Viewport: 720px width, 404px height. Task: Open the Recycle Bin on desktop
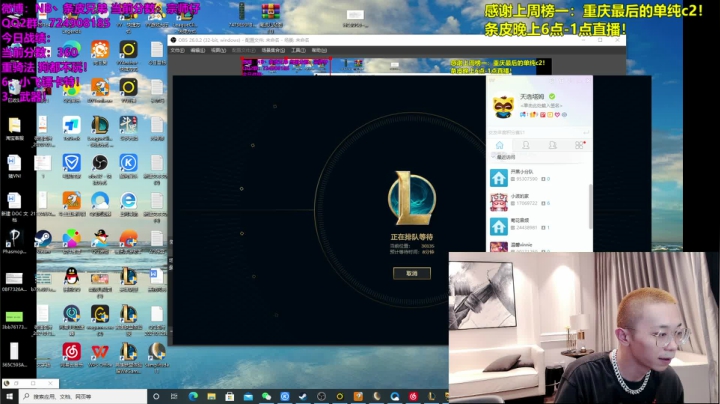click(x=14, y=87)
